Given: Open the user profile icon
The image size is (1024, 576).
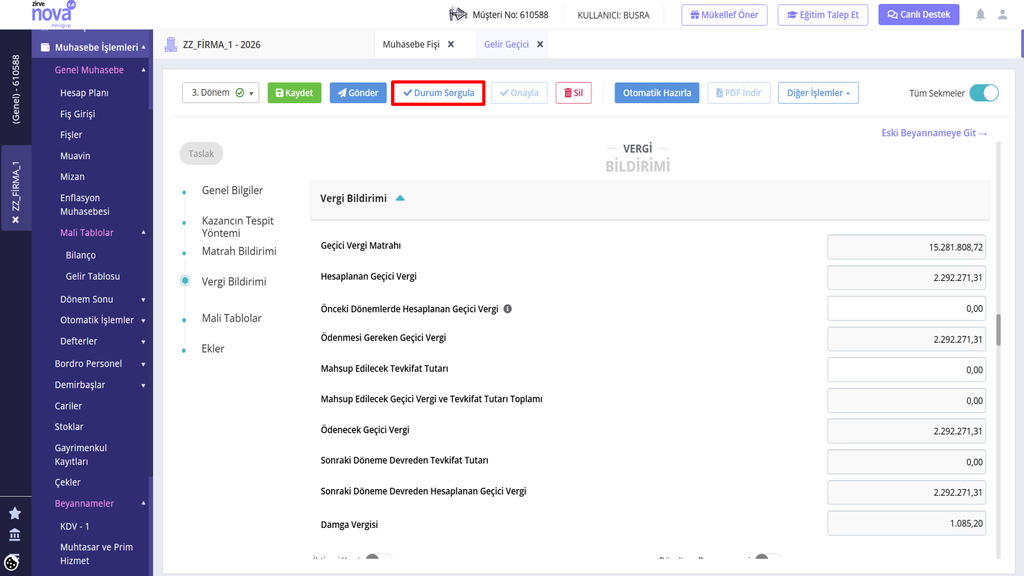Looking at the screenshot, I should click(x=1002, y=14).
